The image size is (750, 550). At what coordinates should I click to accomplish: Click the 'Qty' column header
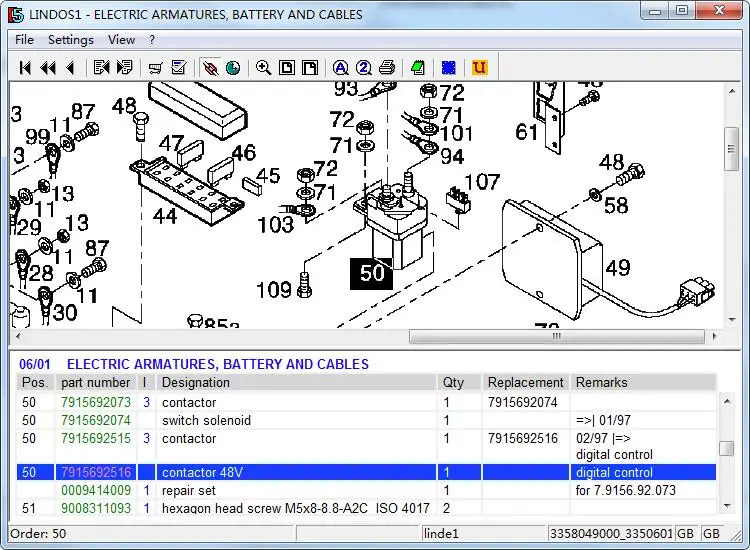pos(459,383)
